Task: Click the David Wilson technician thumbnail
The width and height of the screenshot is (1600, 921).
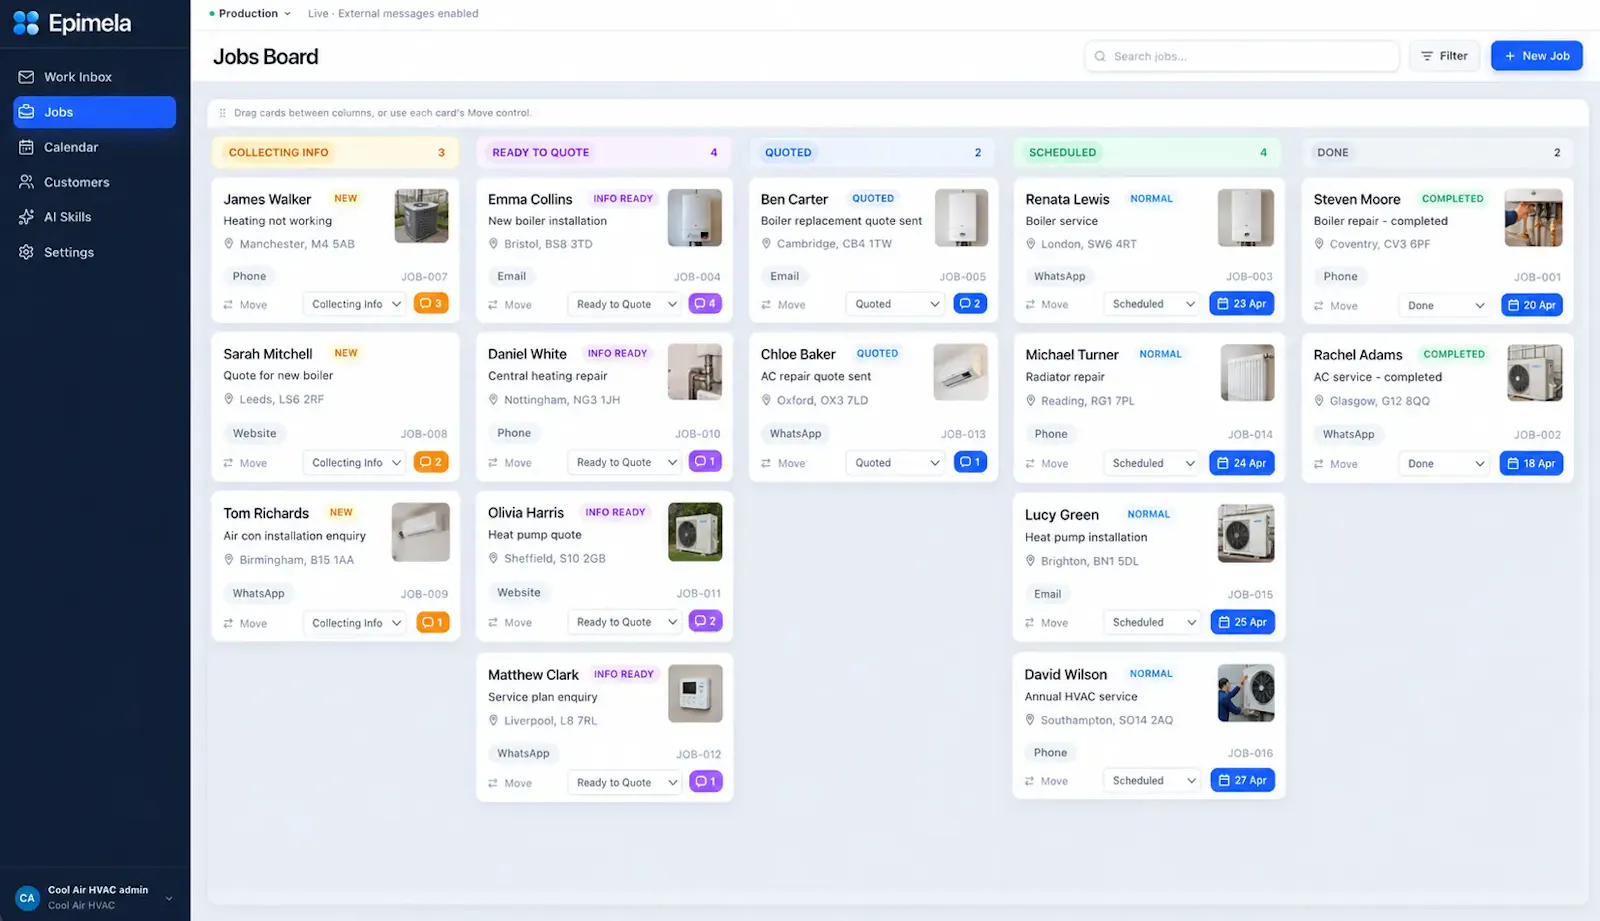Action: pyautogui.click(x=1246, y=693)
